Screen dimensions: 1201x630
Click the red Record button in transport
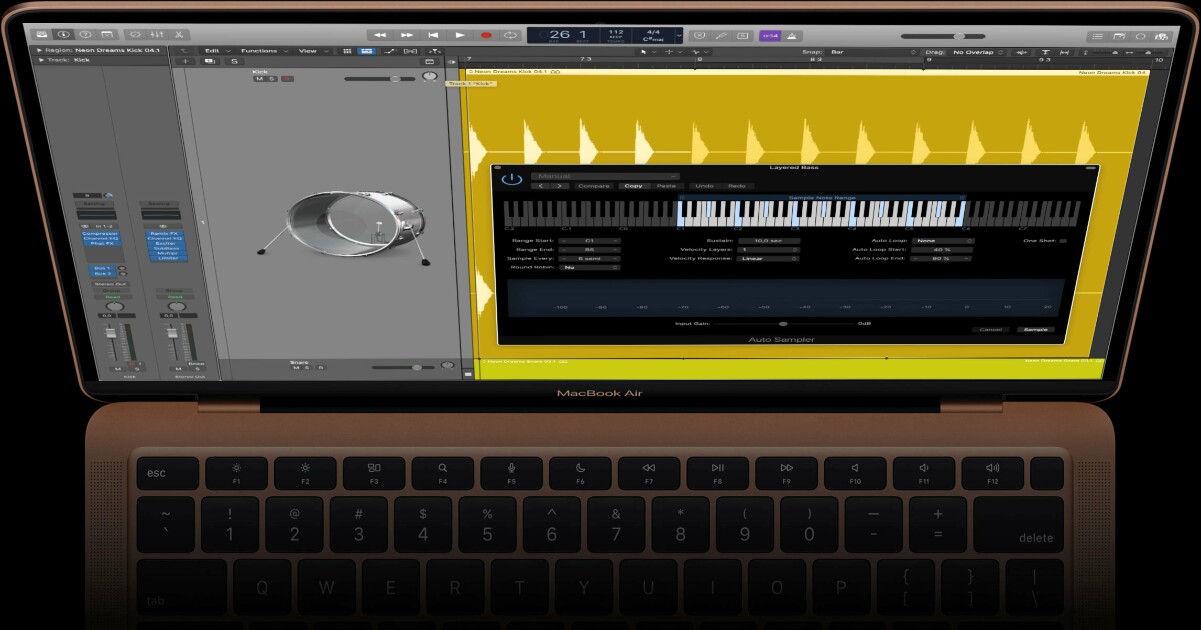point(486,35)
